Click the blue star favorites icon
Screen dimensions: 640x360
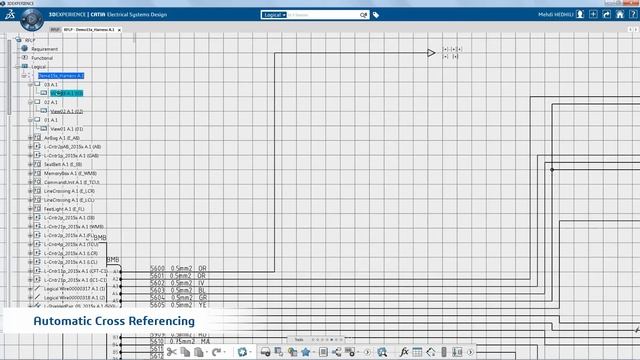[305, 352]
